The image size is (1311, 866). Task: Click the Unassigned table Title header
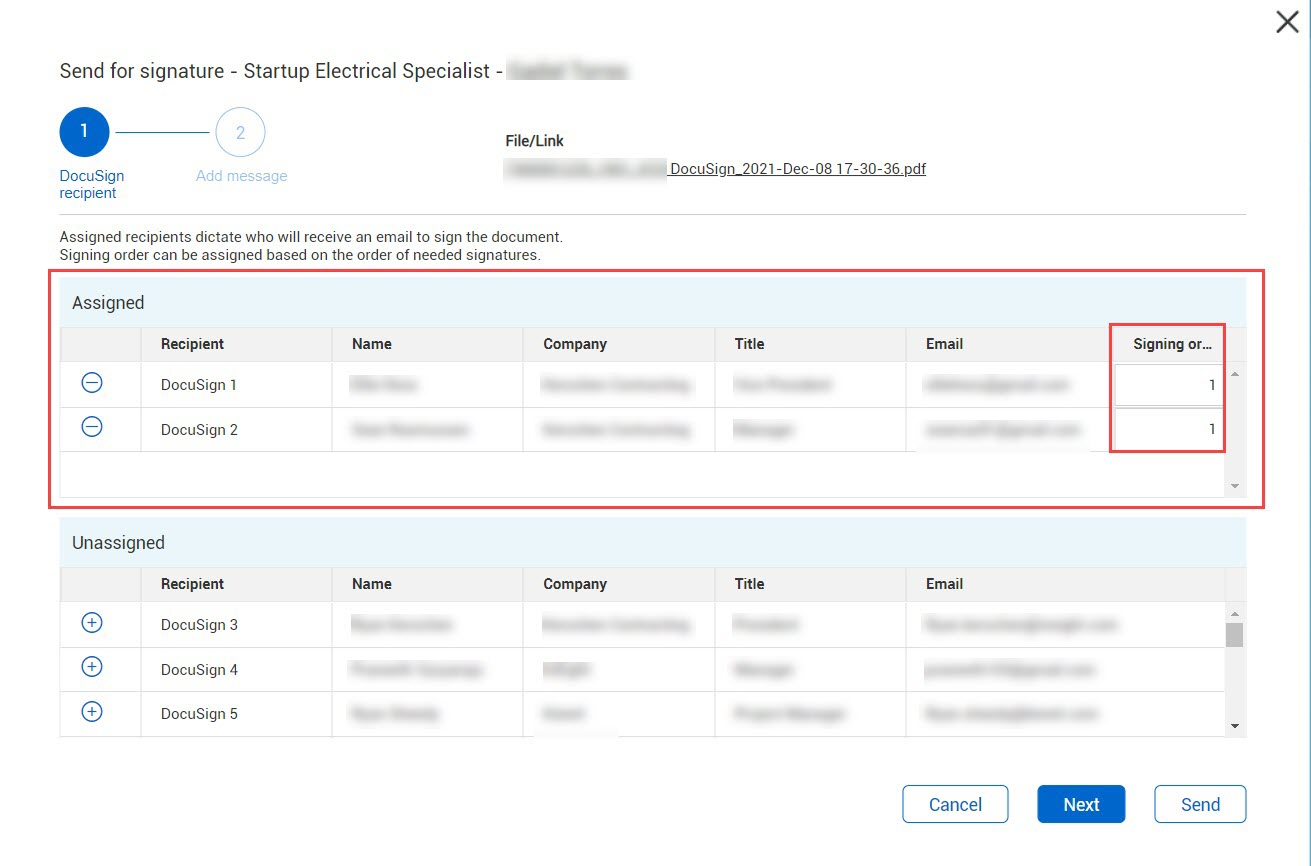(x=811, y=584)
